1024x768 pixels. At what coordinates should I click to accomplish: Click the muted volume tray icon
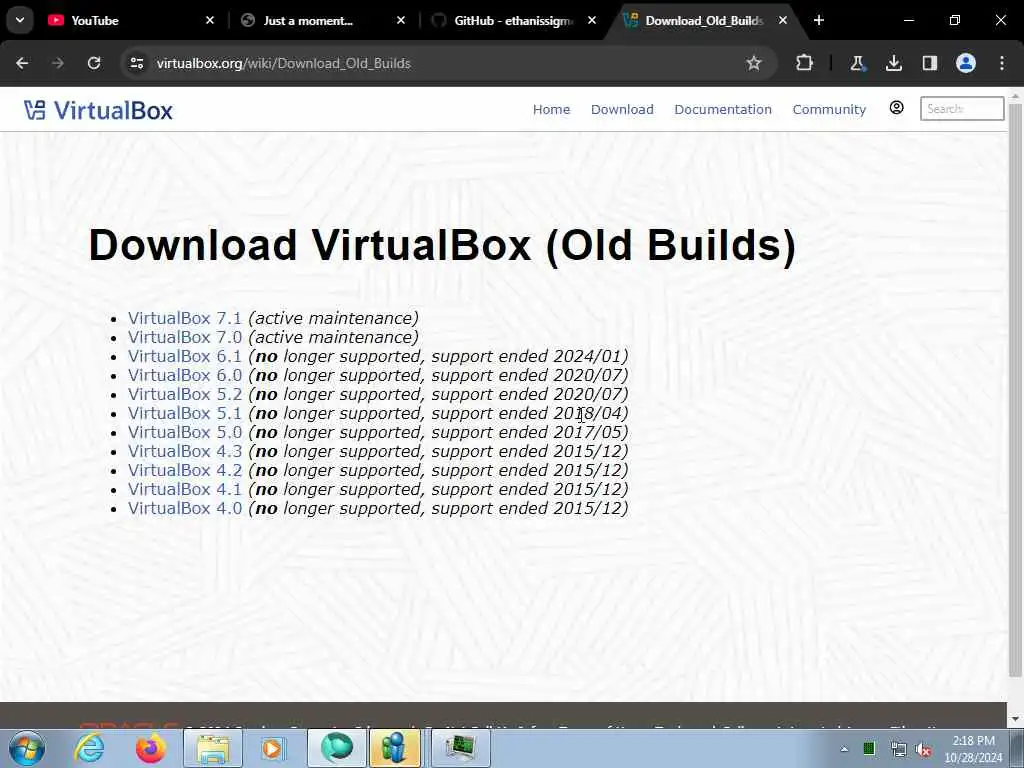(x=923, y=750)
